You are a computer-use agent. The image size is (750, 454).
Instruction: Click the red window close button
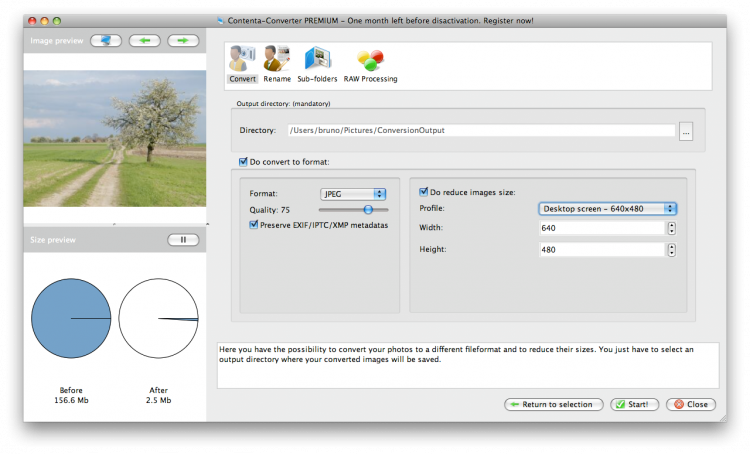tap(32, 21)
